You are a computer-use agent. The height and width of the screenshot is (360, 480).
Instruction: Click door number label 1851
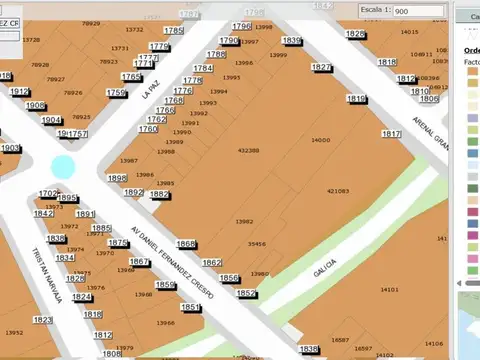191,307
